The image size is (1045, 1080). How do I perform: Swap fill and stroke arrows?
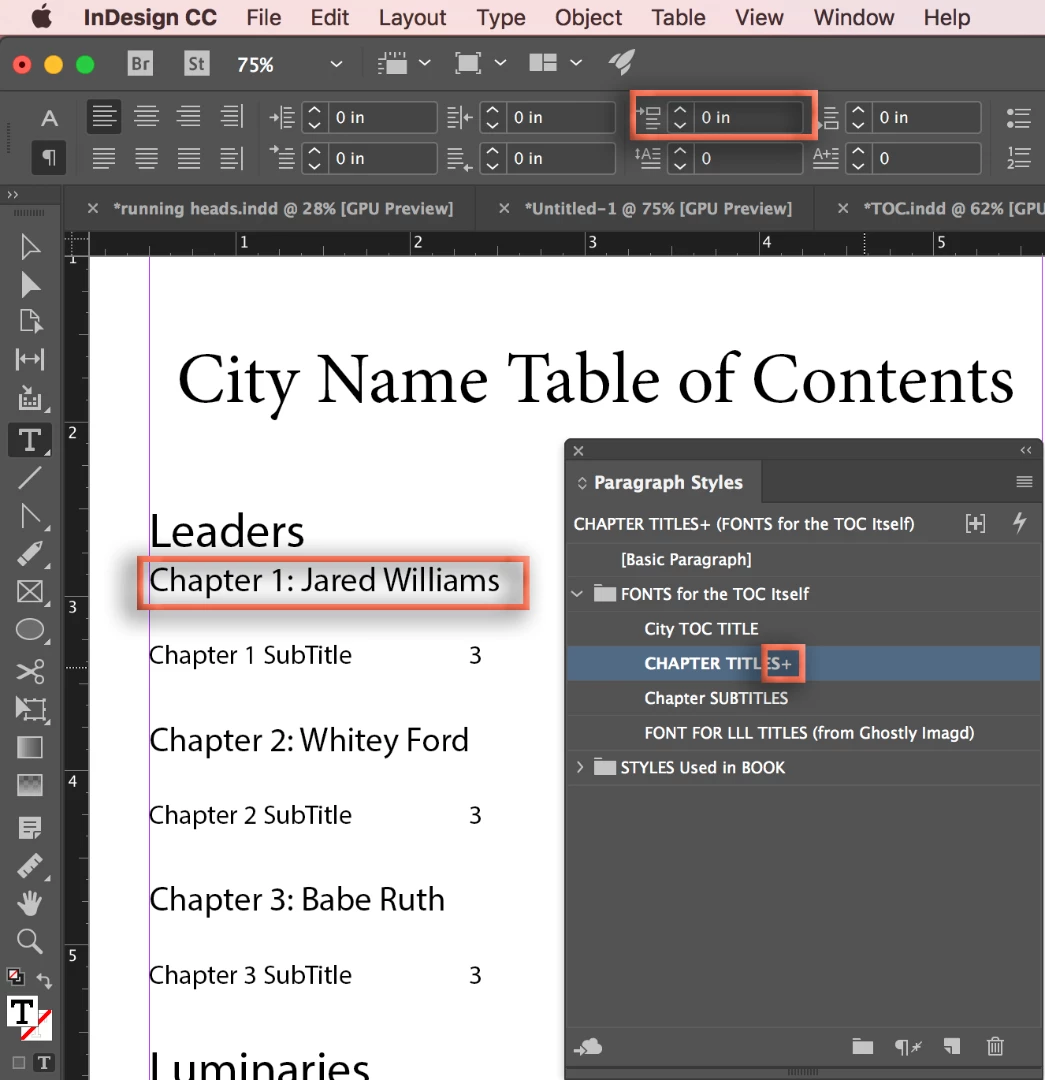(x=44, y=979)
